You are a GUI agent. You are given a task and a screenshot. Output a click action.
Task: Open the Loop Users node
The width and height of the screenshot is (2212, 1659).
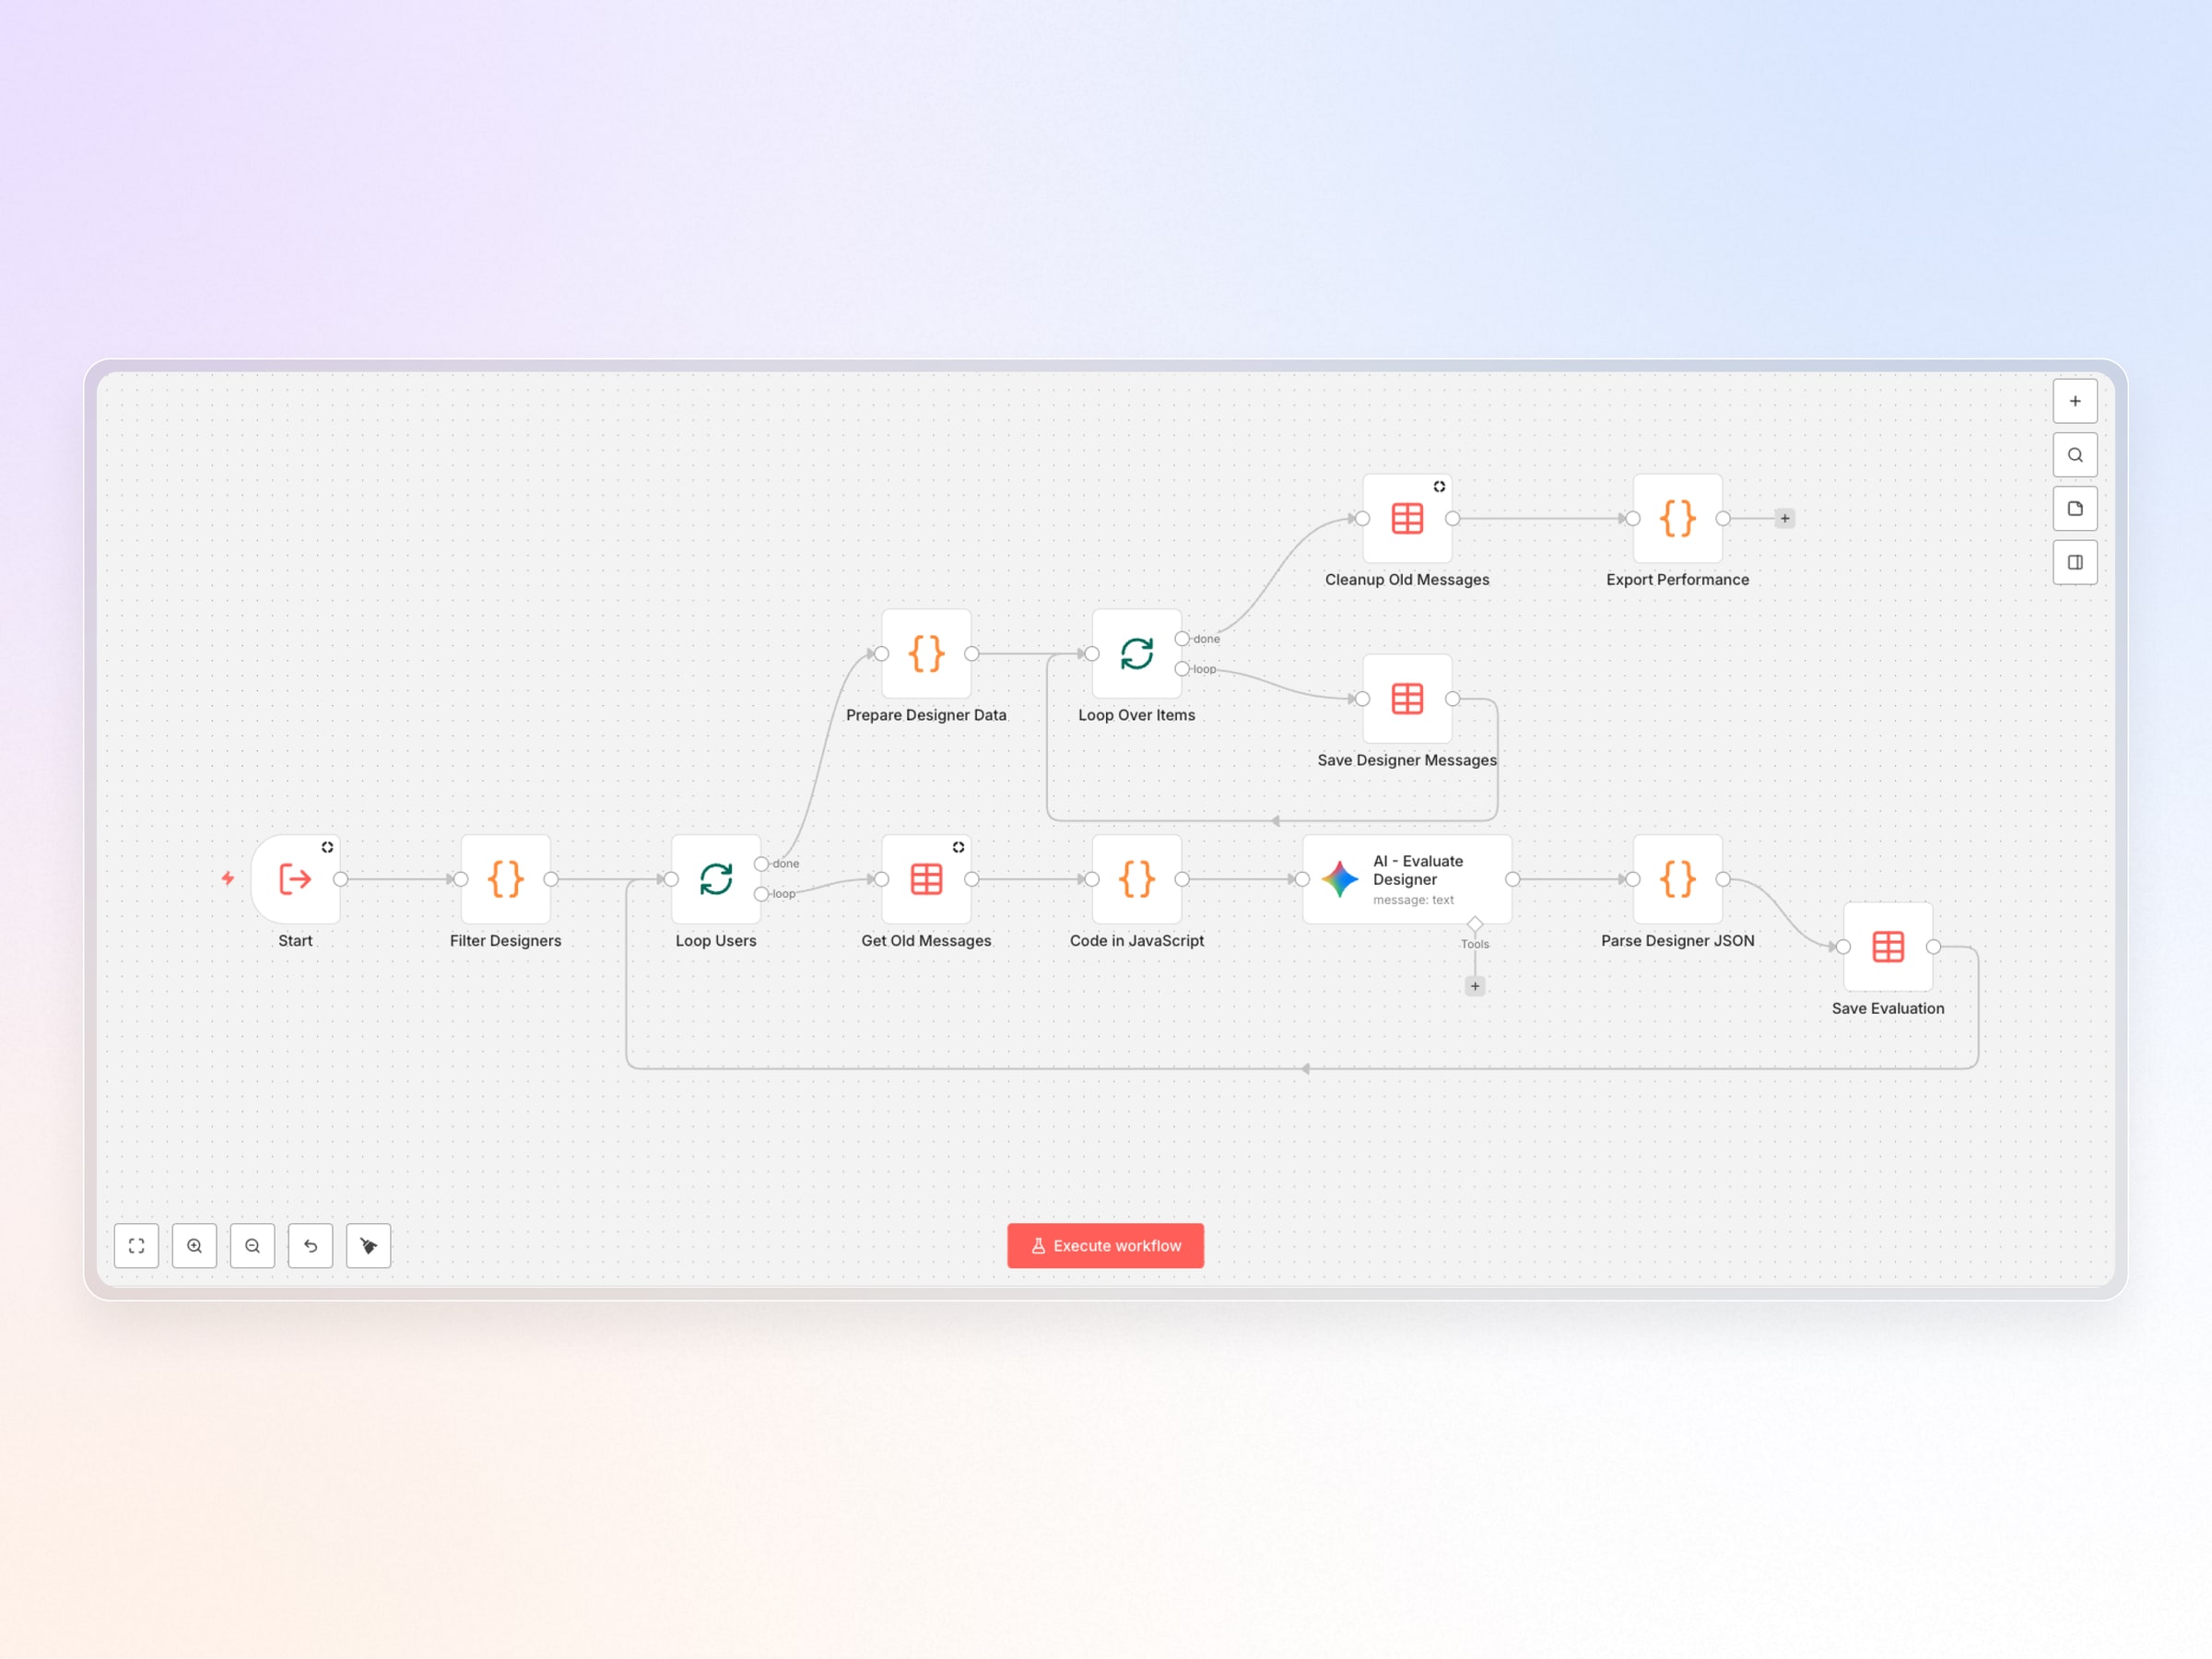tap(715, 880)
